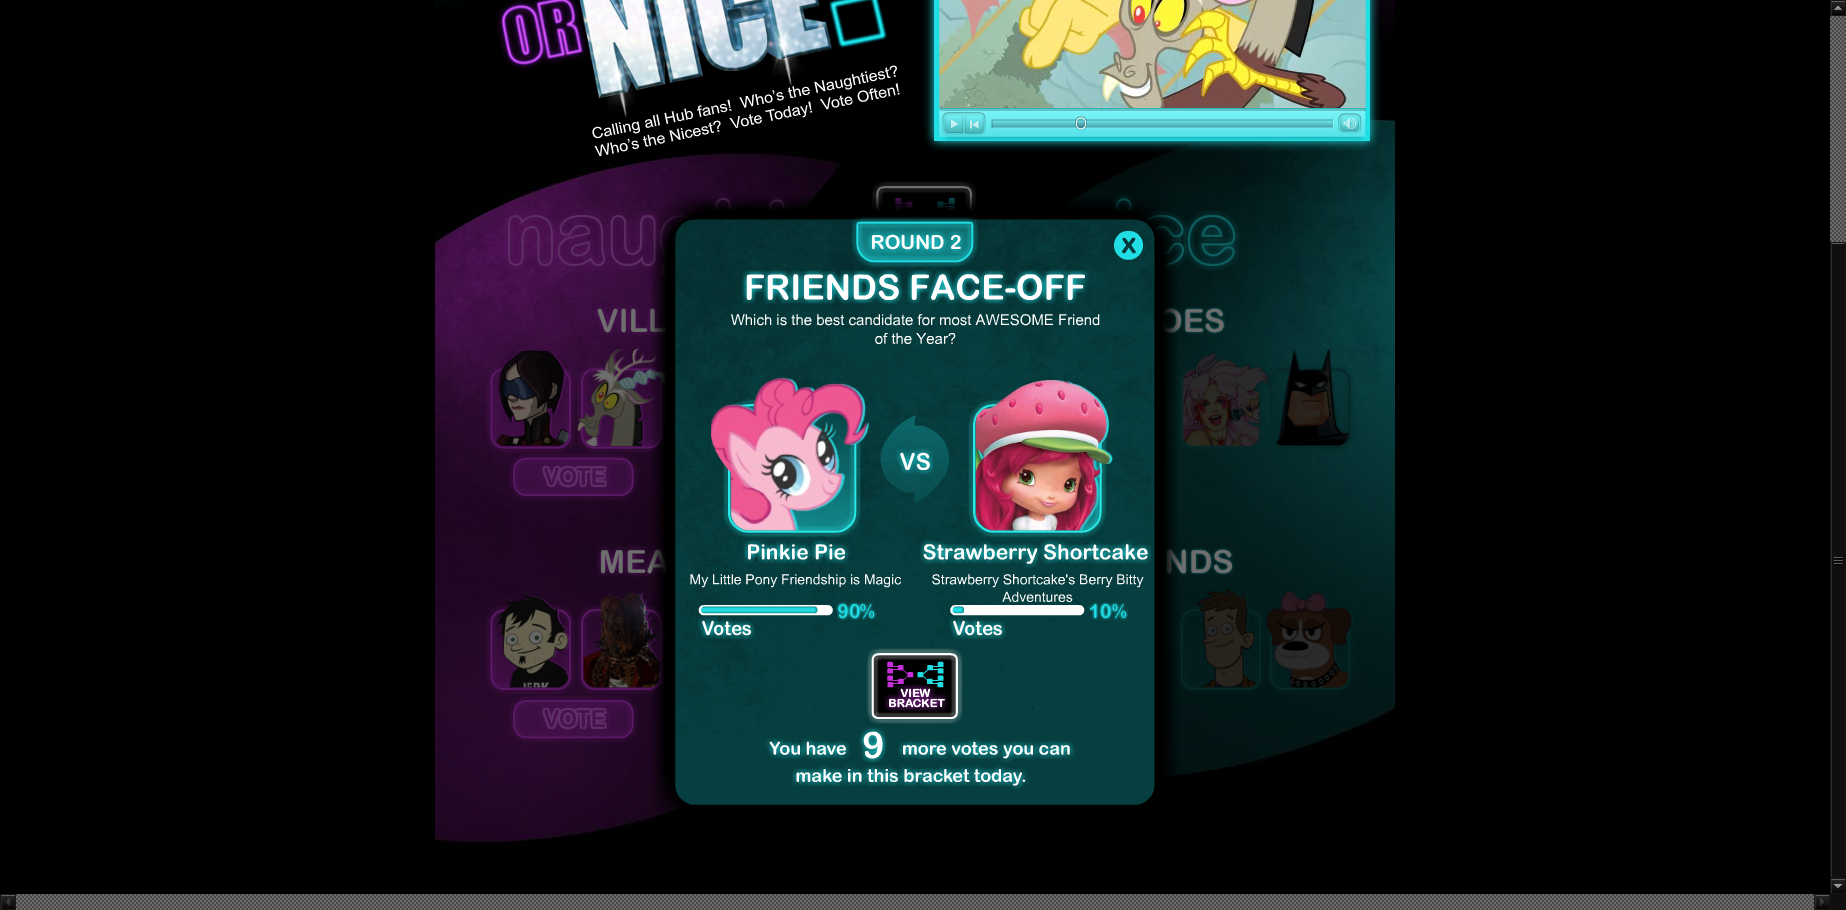The height and width of the screenshot is (910, 1846).
Task: Select the masked villain with sunglasses
Action: point(531,399)
